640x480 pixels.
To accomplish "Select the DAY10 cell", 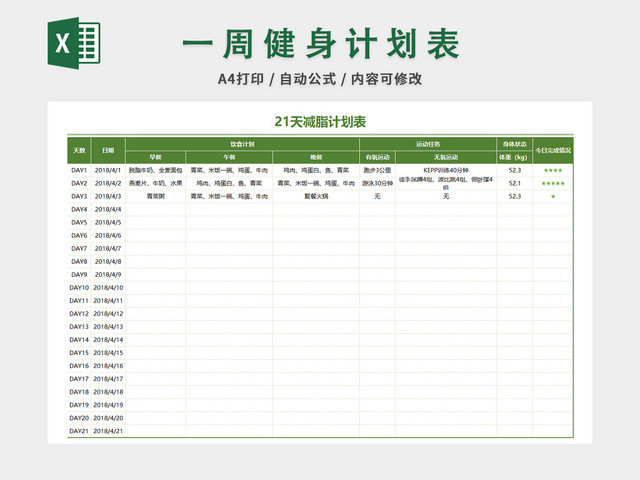I will click(79, 288).
